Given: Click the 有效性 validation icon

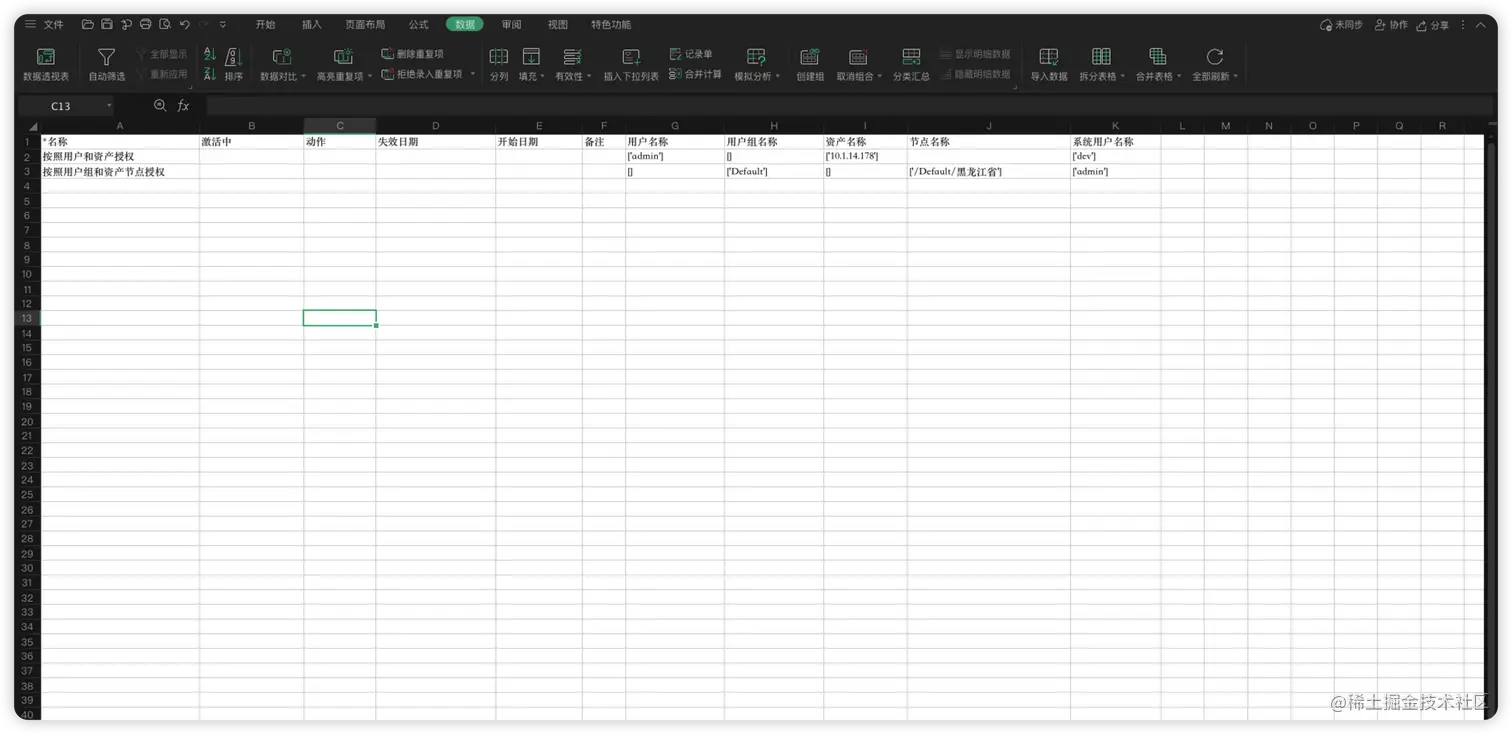Looking at the screenshot, I should (572, 57).
